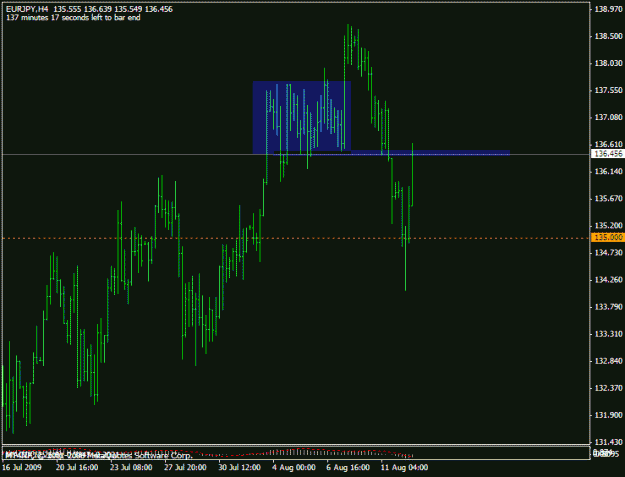Click the 135.670 price scale label
The image size is (625, 477).
[x=608, y=198]
